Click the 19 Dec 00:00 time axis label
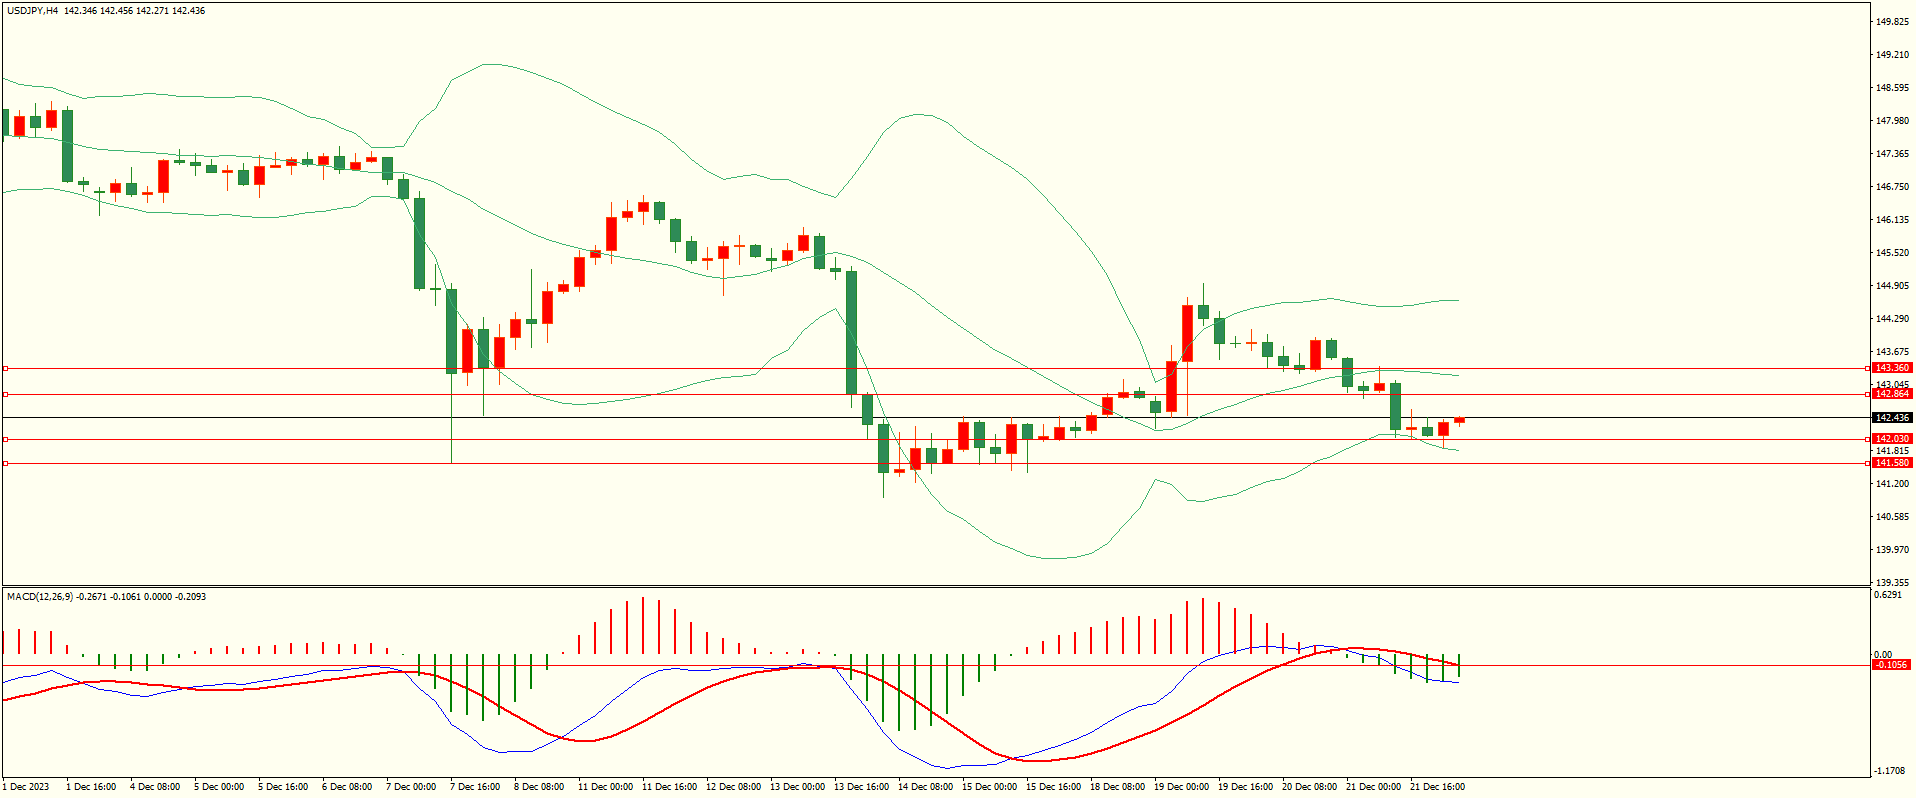Viewport: 1916px width, 798px height. pyautogui.click(x=1181, y=787)
